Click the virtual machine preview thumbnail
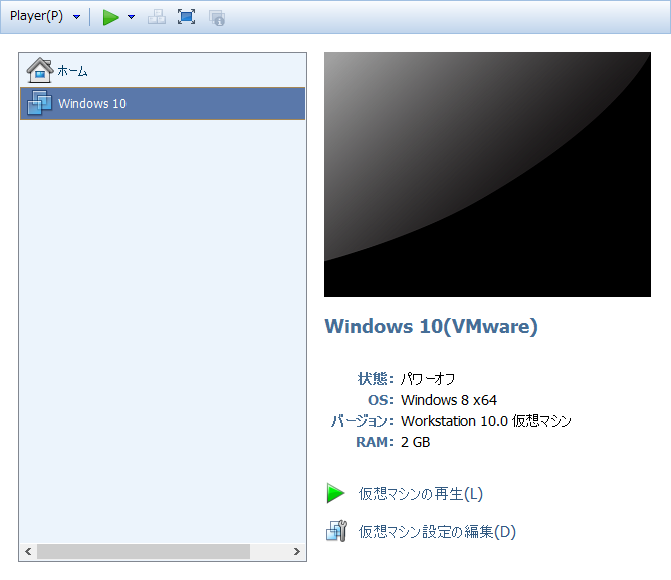 tap(487, 174)
